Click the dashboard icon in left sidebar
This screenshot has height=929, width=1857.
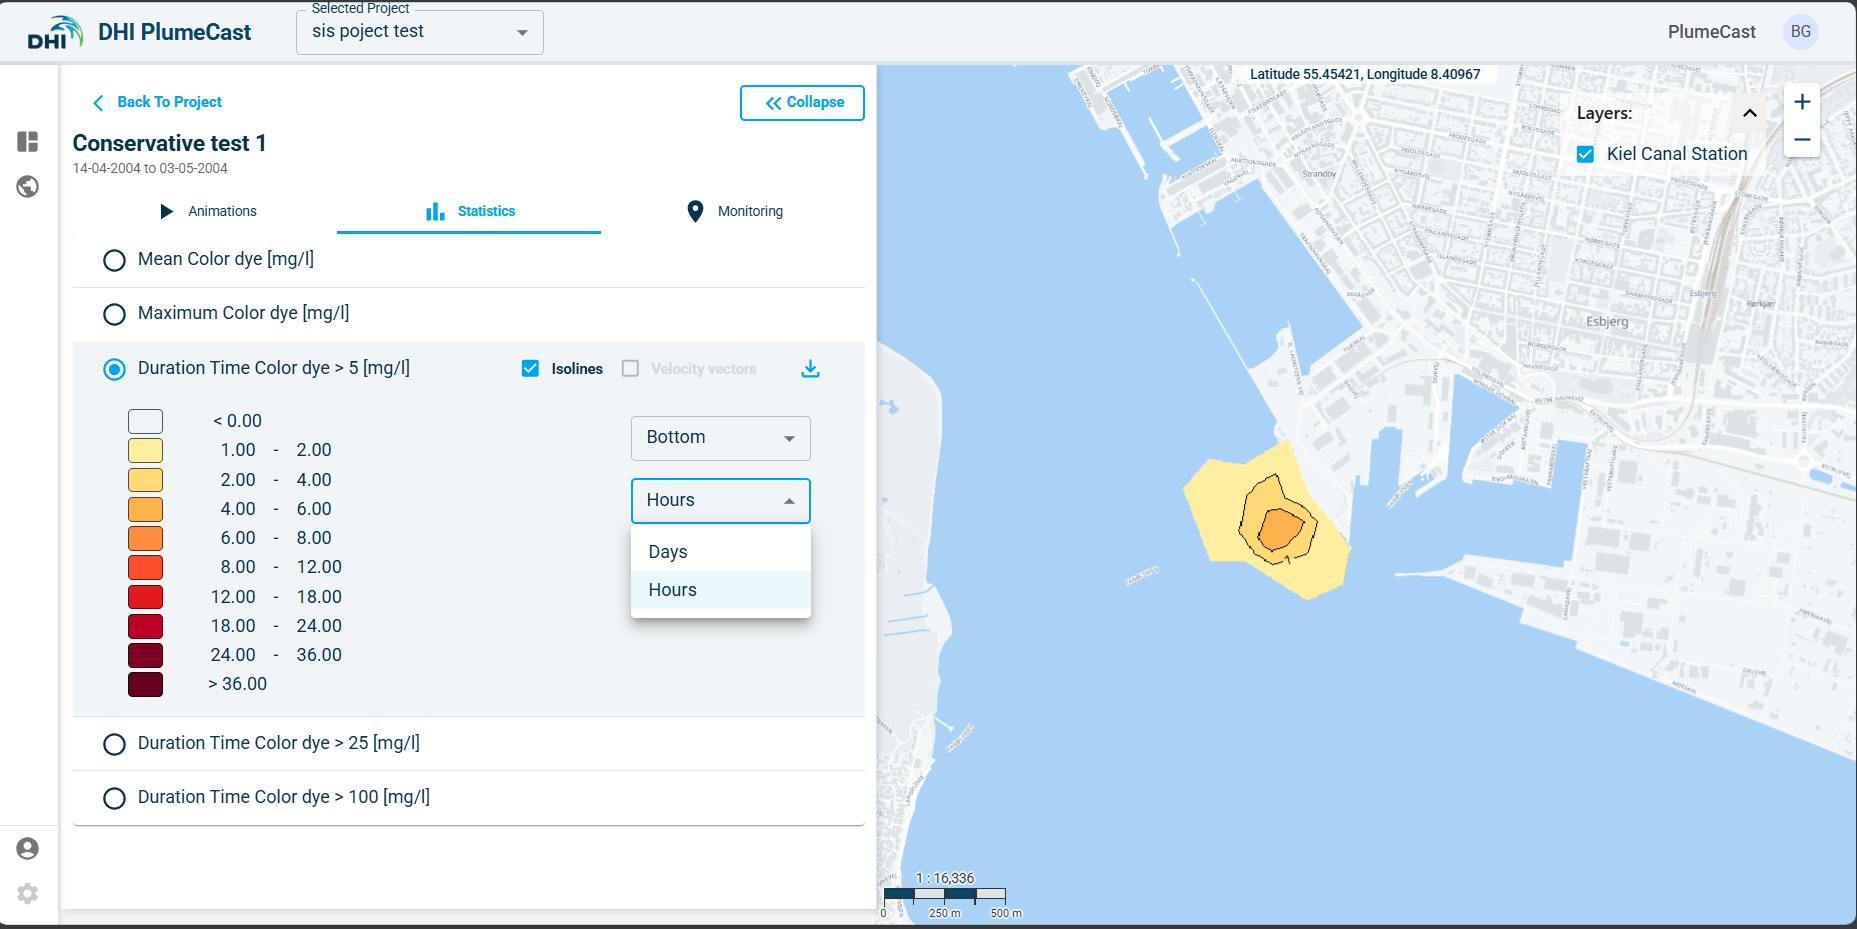(28, 142)
